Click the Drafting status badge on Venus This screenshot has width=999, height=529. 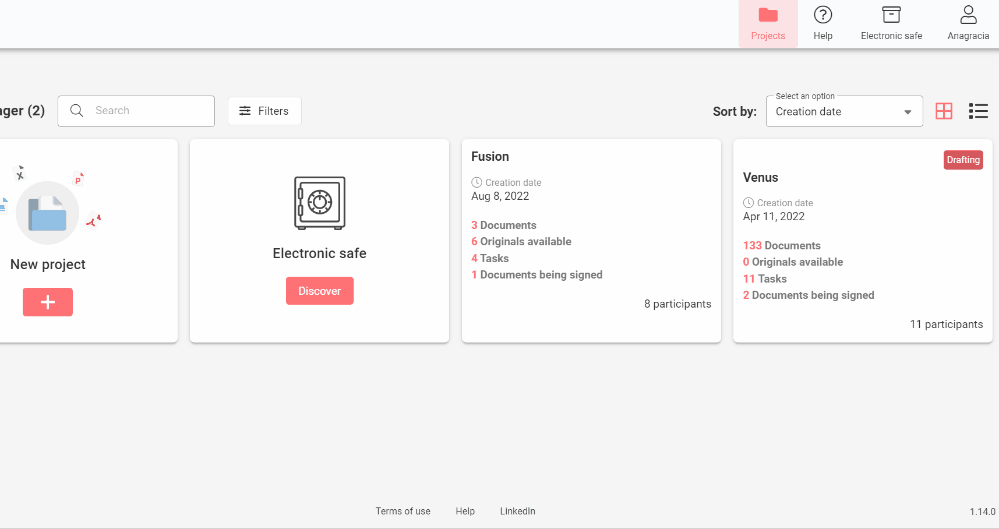coord(963,160)
